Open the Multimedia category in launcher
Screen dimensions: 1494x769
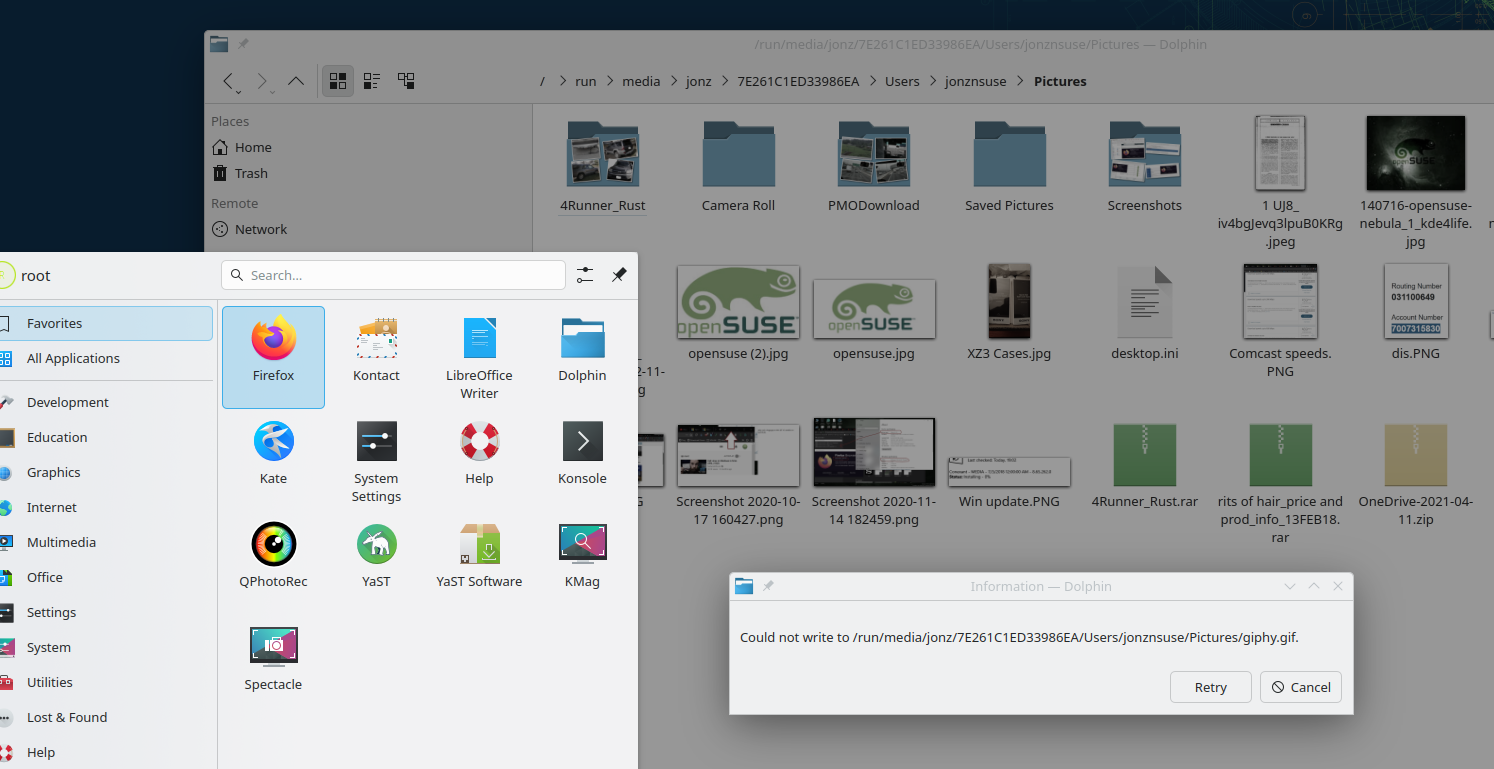[61, 542]
